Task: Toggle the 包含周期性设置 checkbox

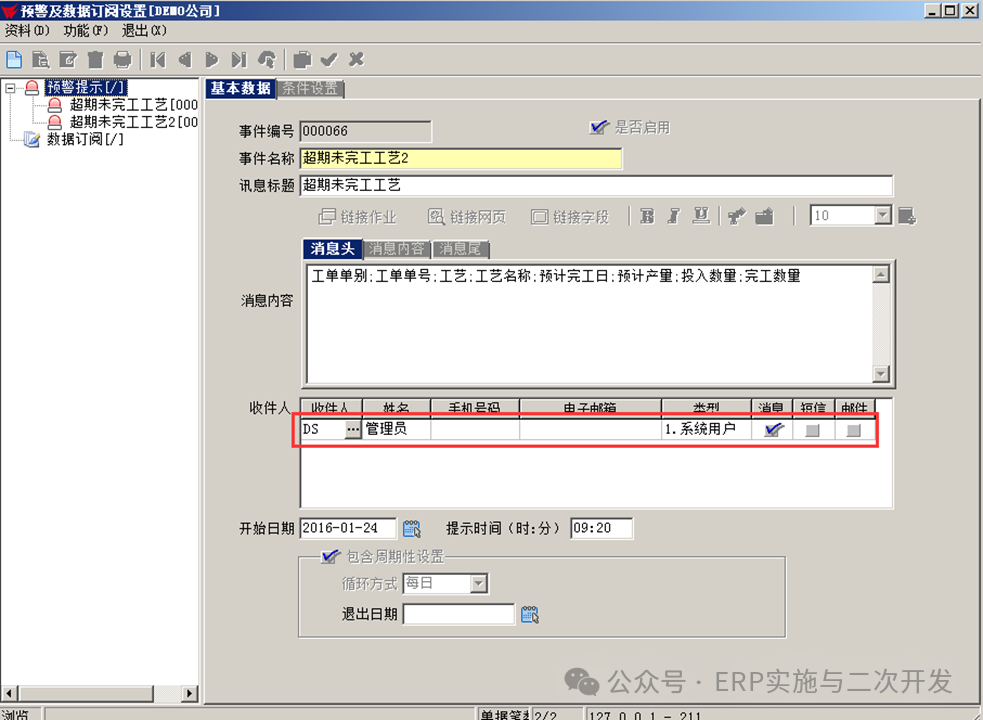Action: pos(327,557)
